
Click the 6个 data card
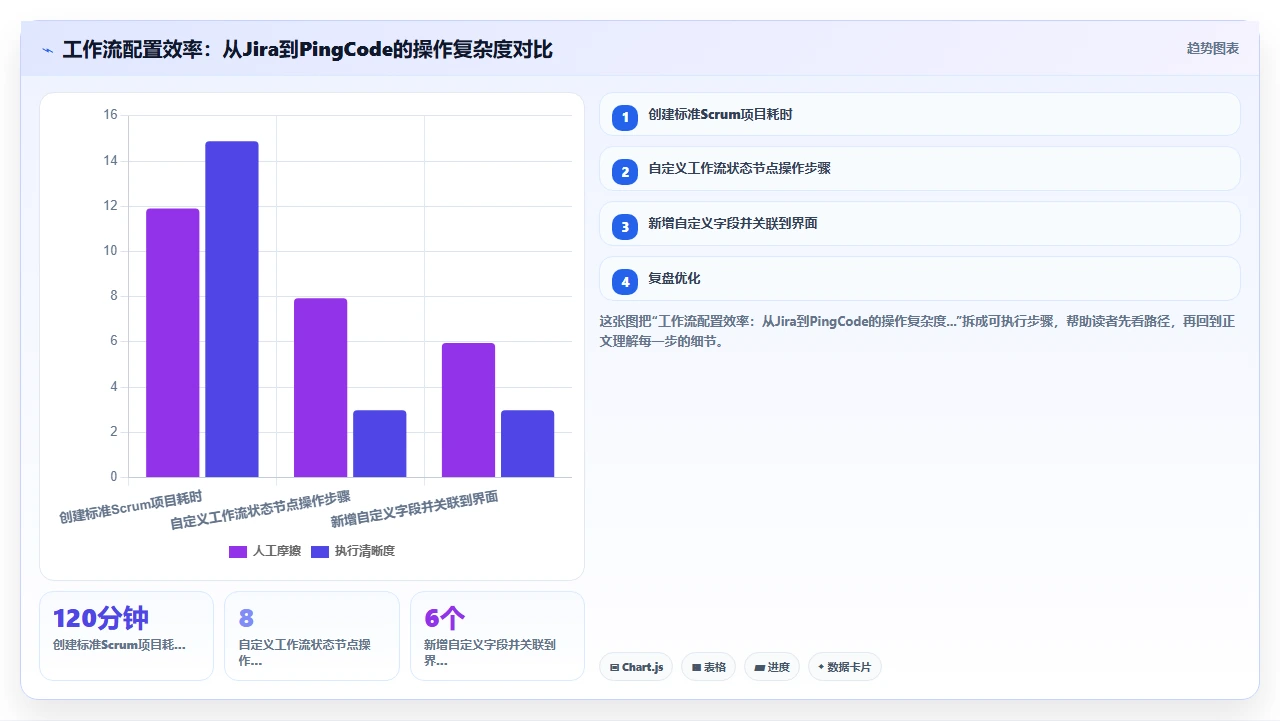coord(497,636)
